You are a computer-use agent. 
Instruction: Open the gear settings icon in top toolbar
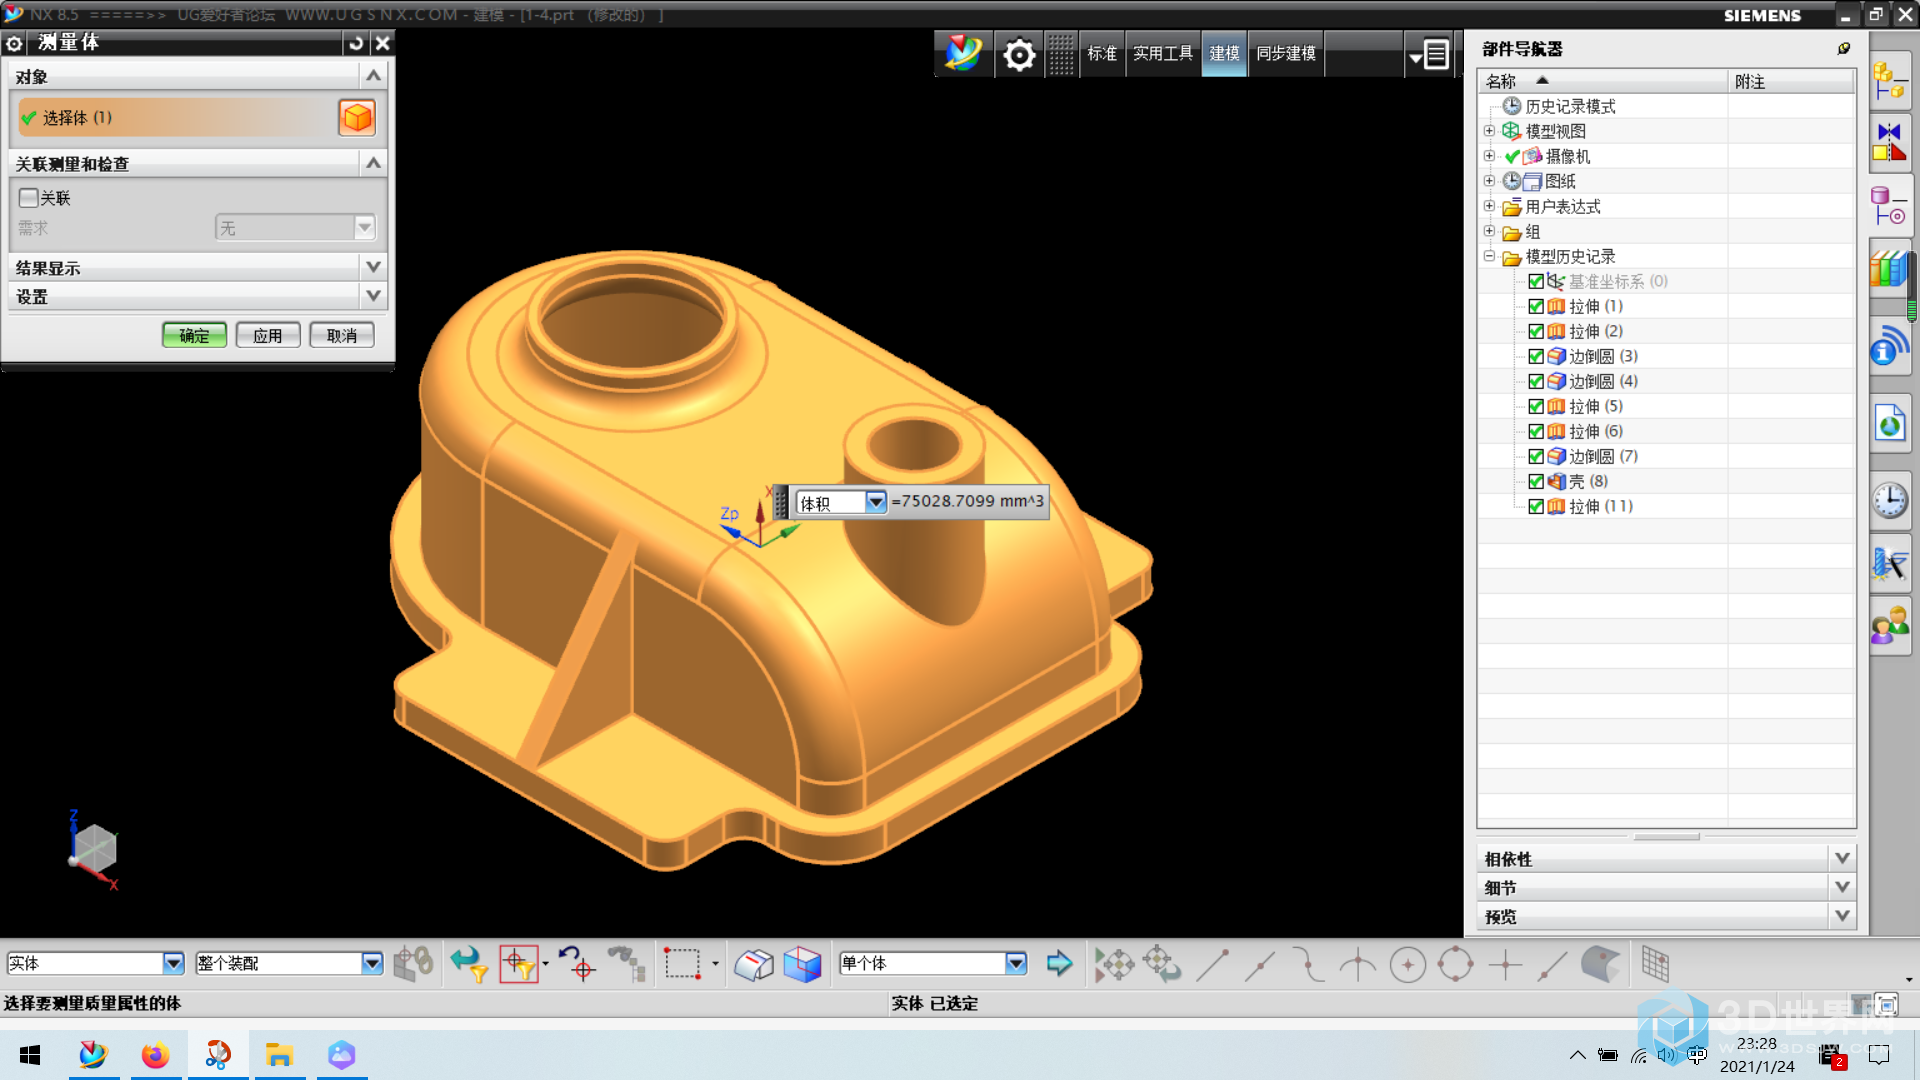[1019, 54]
